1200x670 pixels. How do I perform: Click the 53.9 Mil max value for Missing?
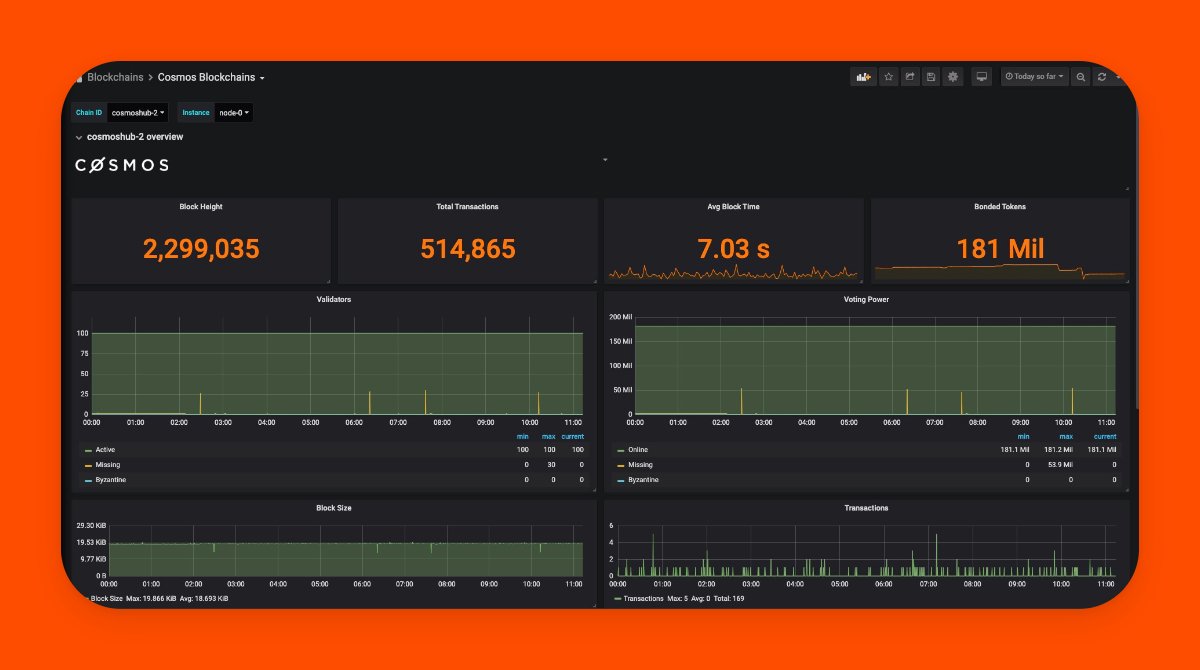point(1060,465)
